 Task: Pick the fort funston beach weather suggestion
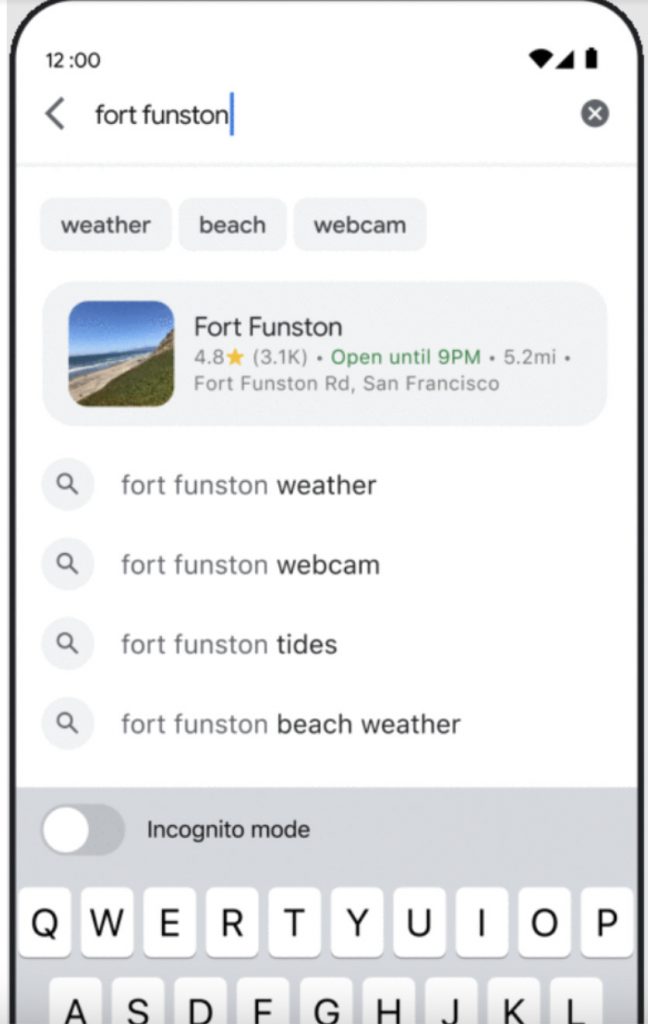291,724
